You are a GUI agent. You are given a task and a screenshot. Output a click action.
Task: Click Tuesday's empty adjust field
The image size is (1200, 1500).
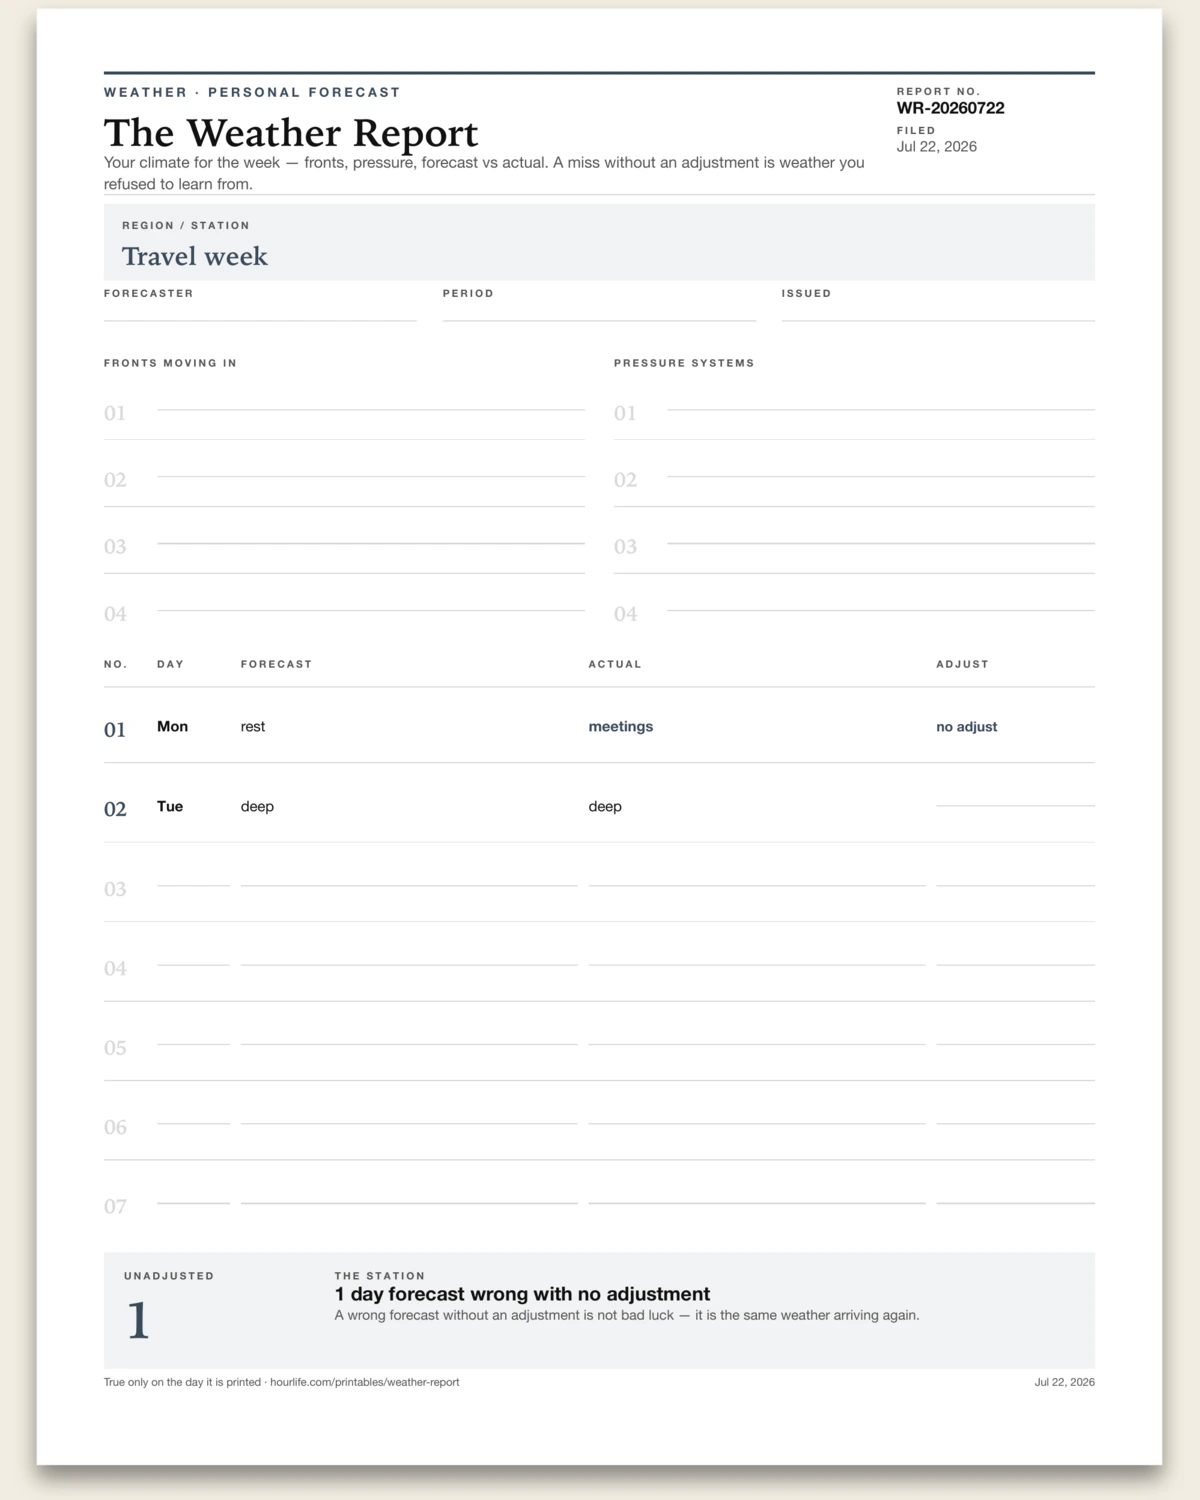[x=1015, y=797]
